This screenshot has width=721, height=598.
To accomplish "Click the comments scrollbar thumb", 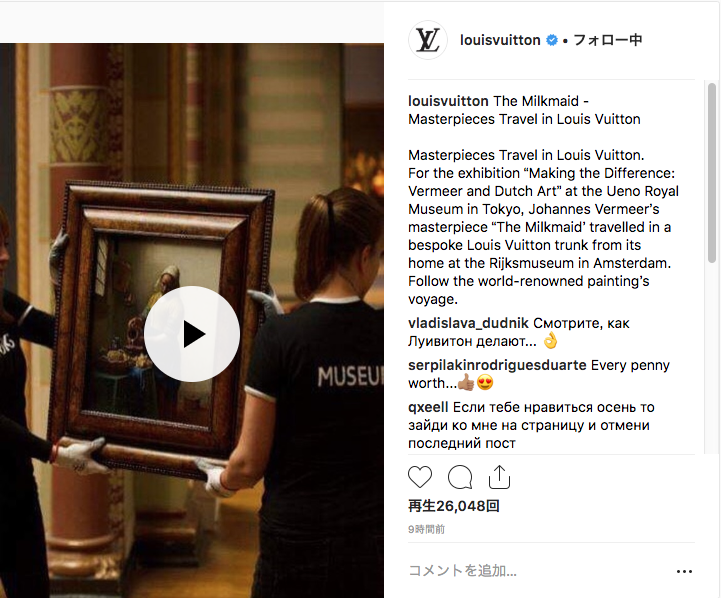I will tap(711, 172).
